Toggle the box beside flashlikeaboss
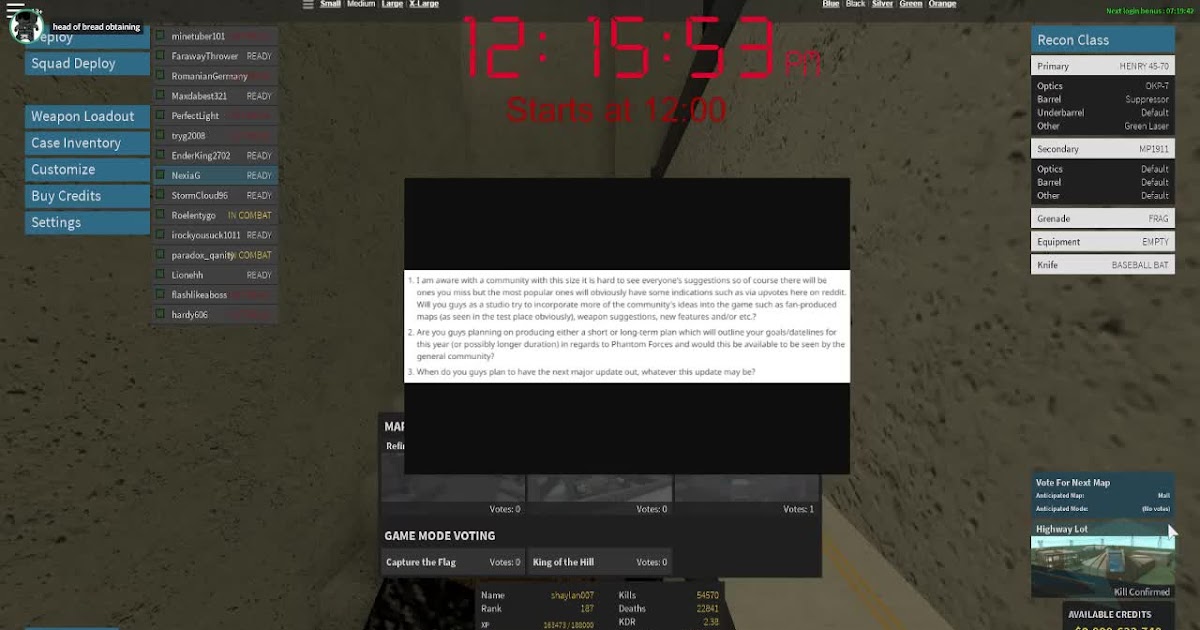The height and width of the screenshot is (630, 1200). pyautogui.click(x=159, y=294)
